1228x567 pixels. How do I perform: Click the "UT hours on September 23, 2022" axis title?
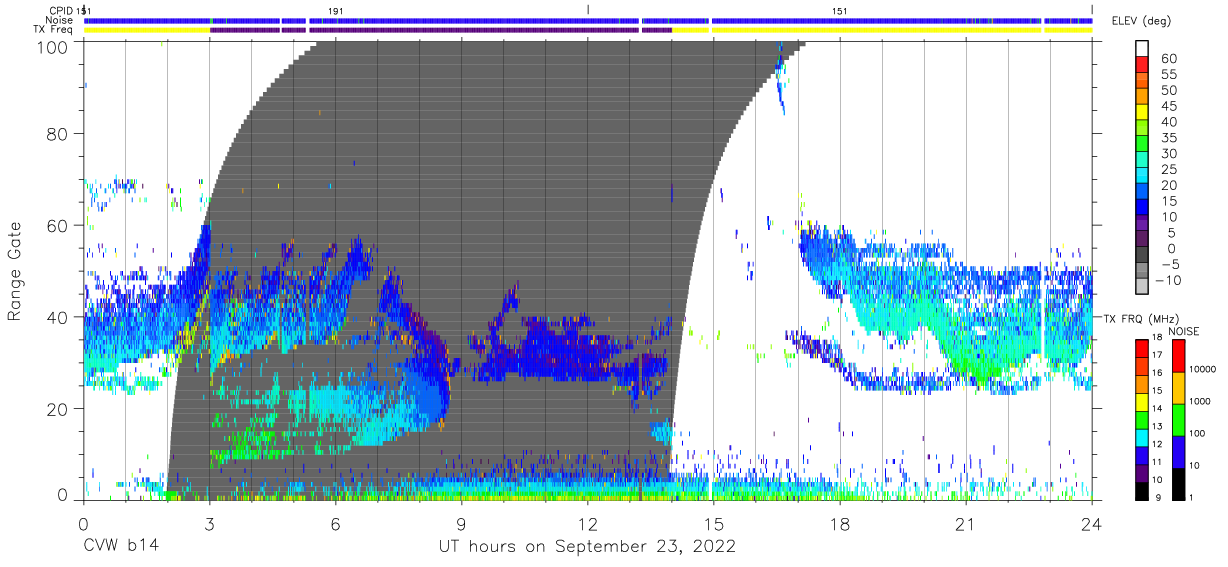point(587,546)
